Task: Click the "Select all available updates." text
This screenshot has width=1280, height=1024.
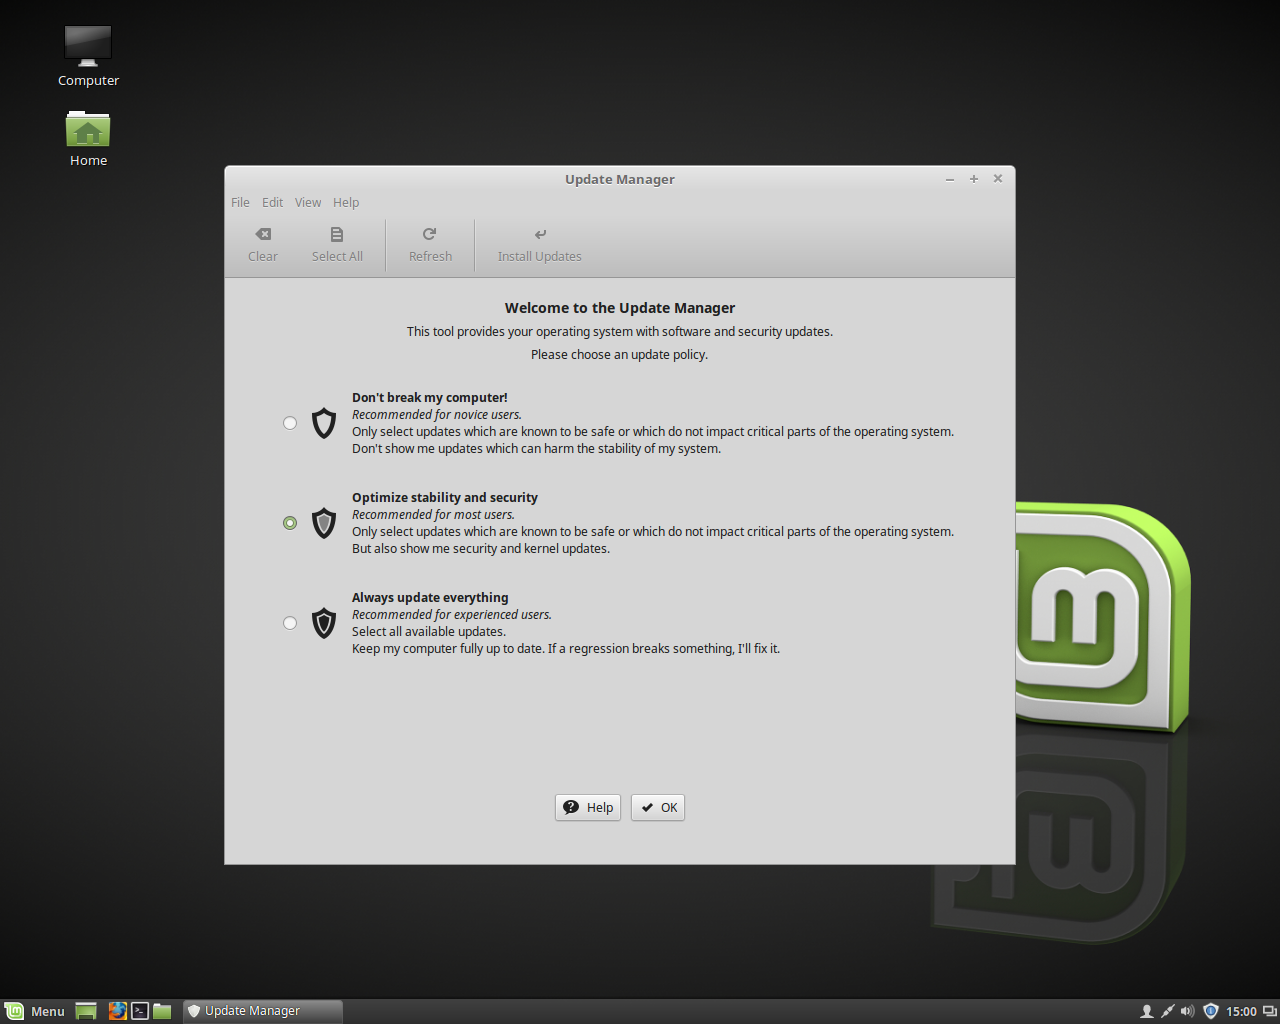Action: tap(429, 632)
